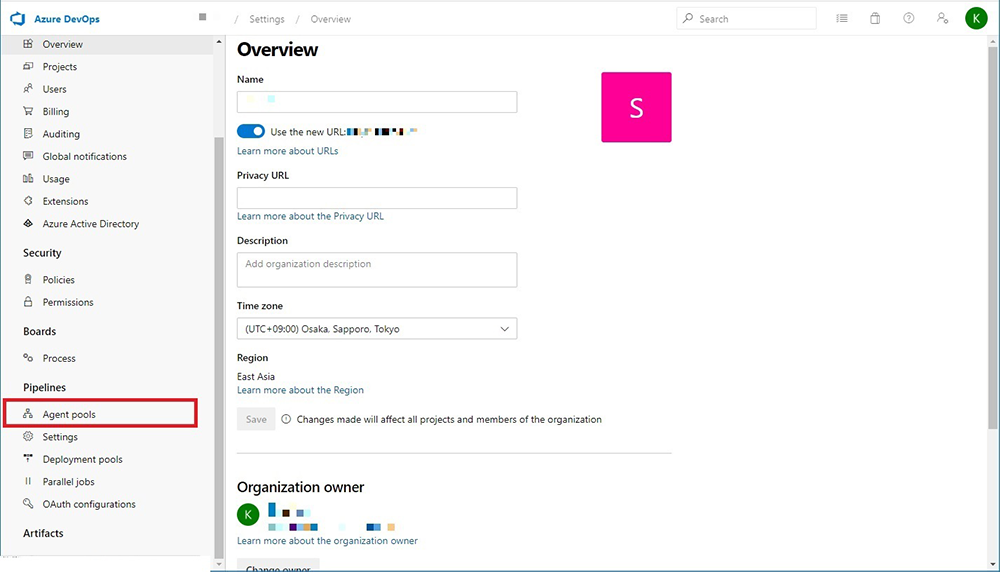Click the Policies sidebar icon
The height and width of the screenshot is (572, 1000).
[x=28, y=279]
